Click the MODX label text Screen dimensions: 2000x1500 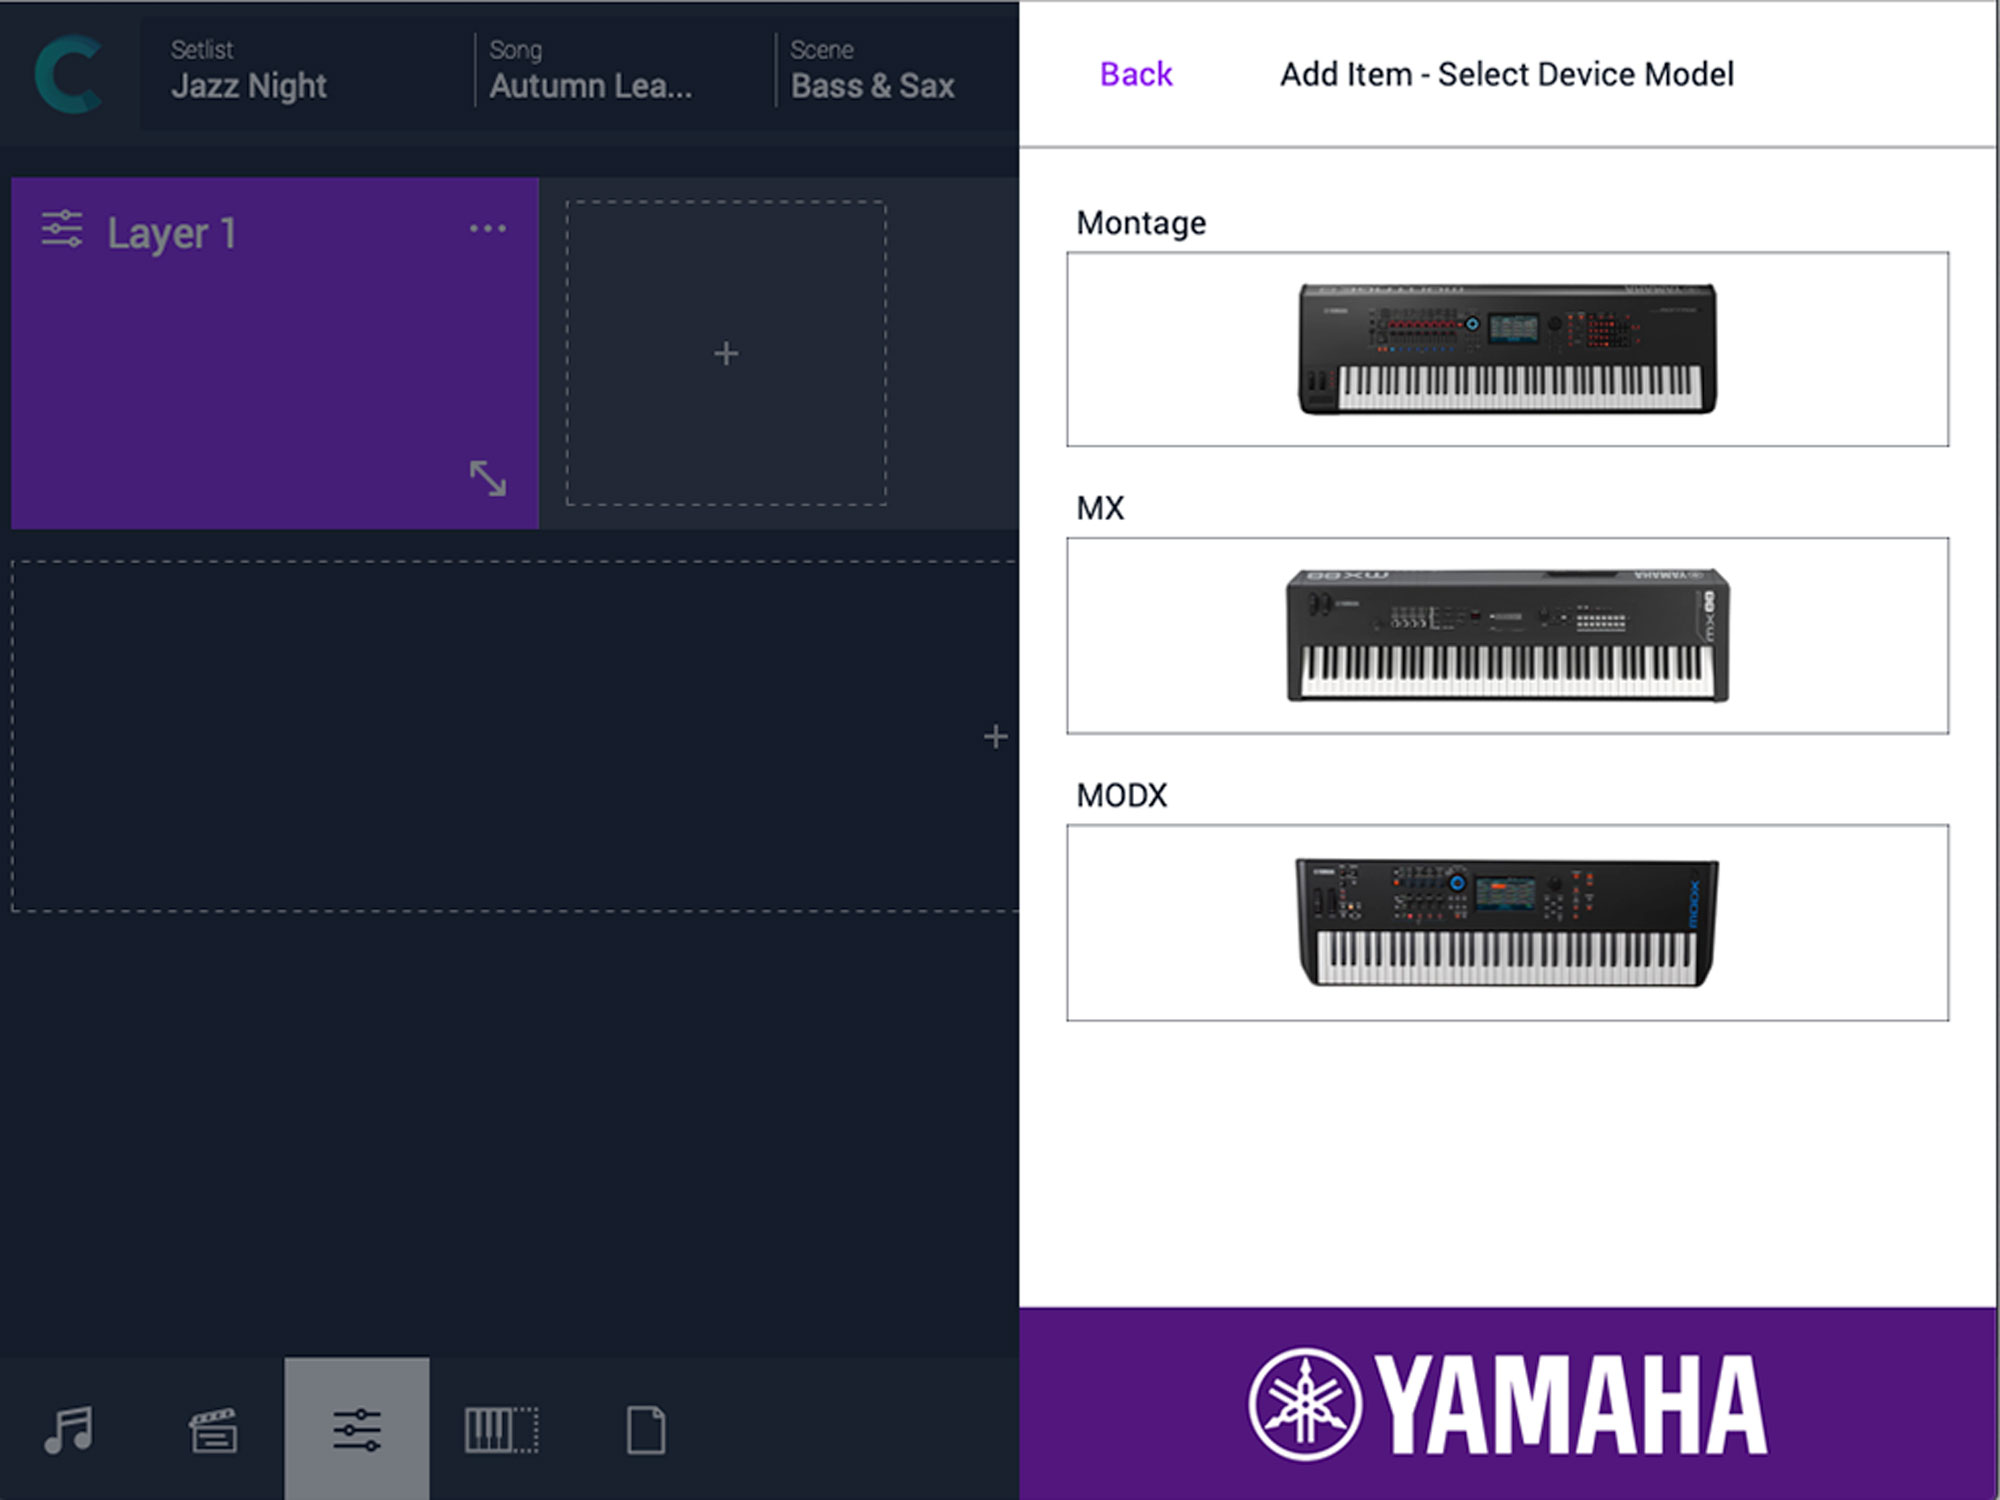[1121, 796]
